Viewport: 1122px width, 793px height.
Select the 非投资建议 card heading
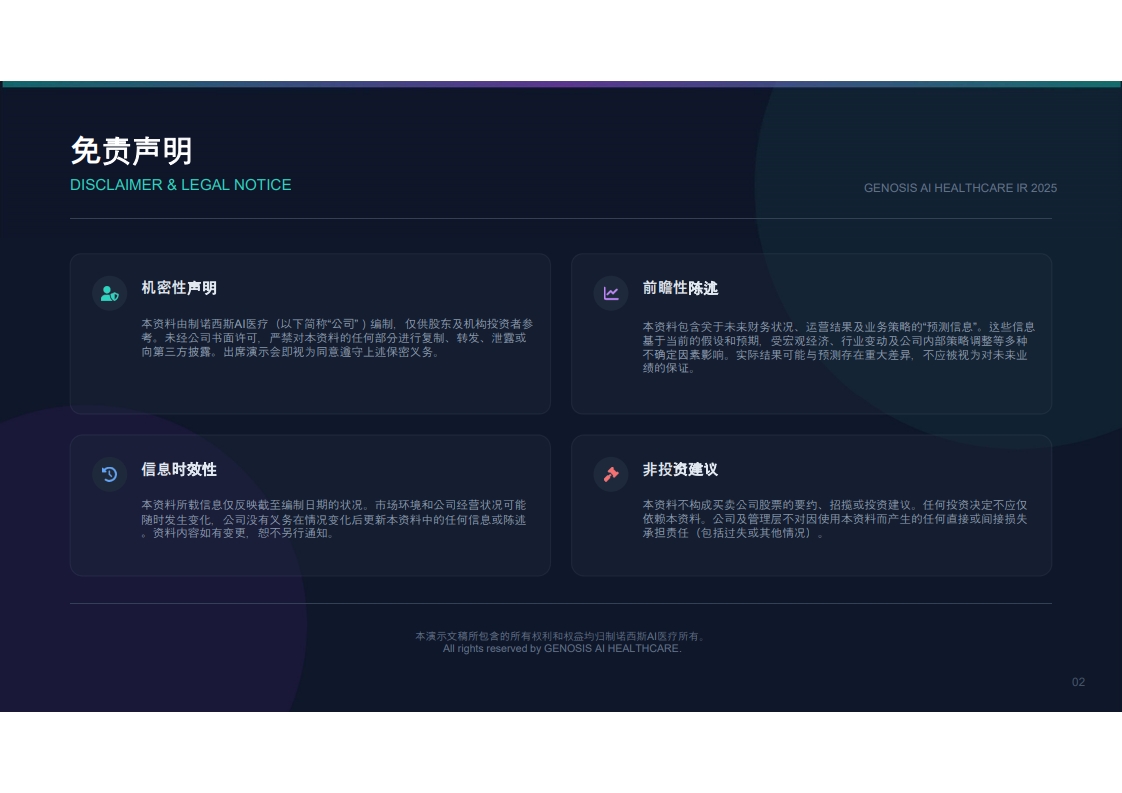pos(680,470)
